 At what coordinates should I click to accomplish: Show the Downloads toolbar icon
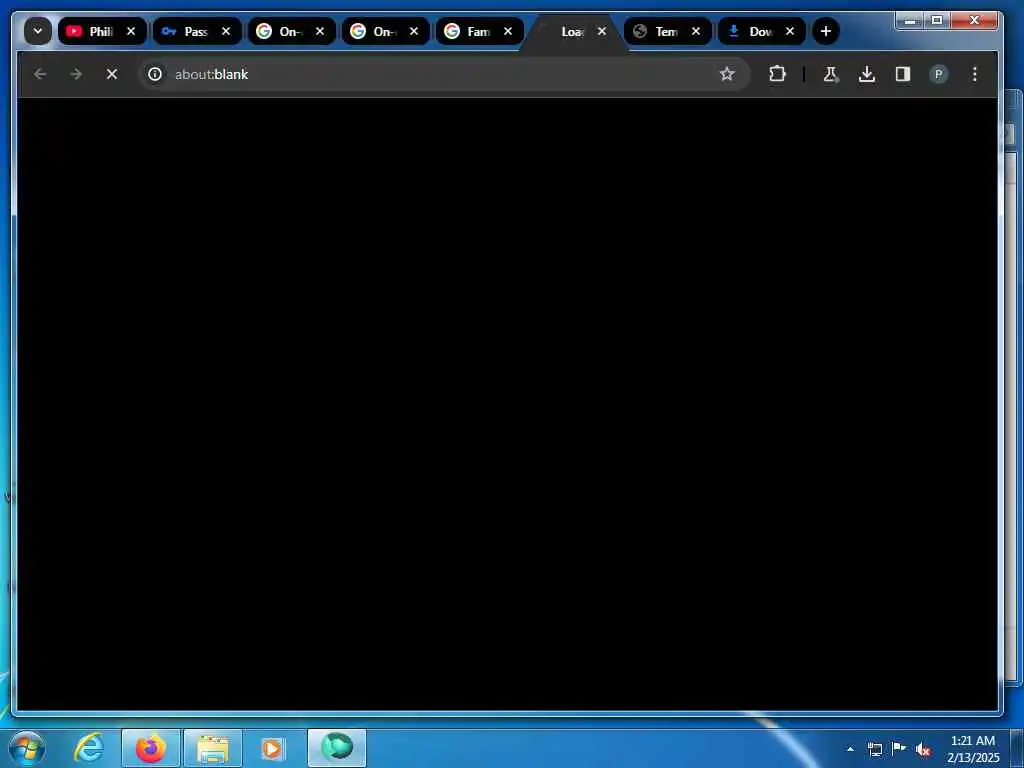pos(867,74)
